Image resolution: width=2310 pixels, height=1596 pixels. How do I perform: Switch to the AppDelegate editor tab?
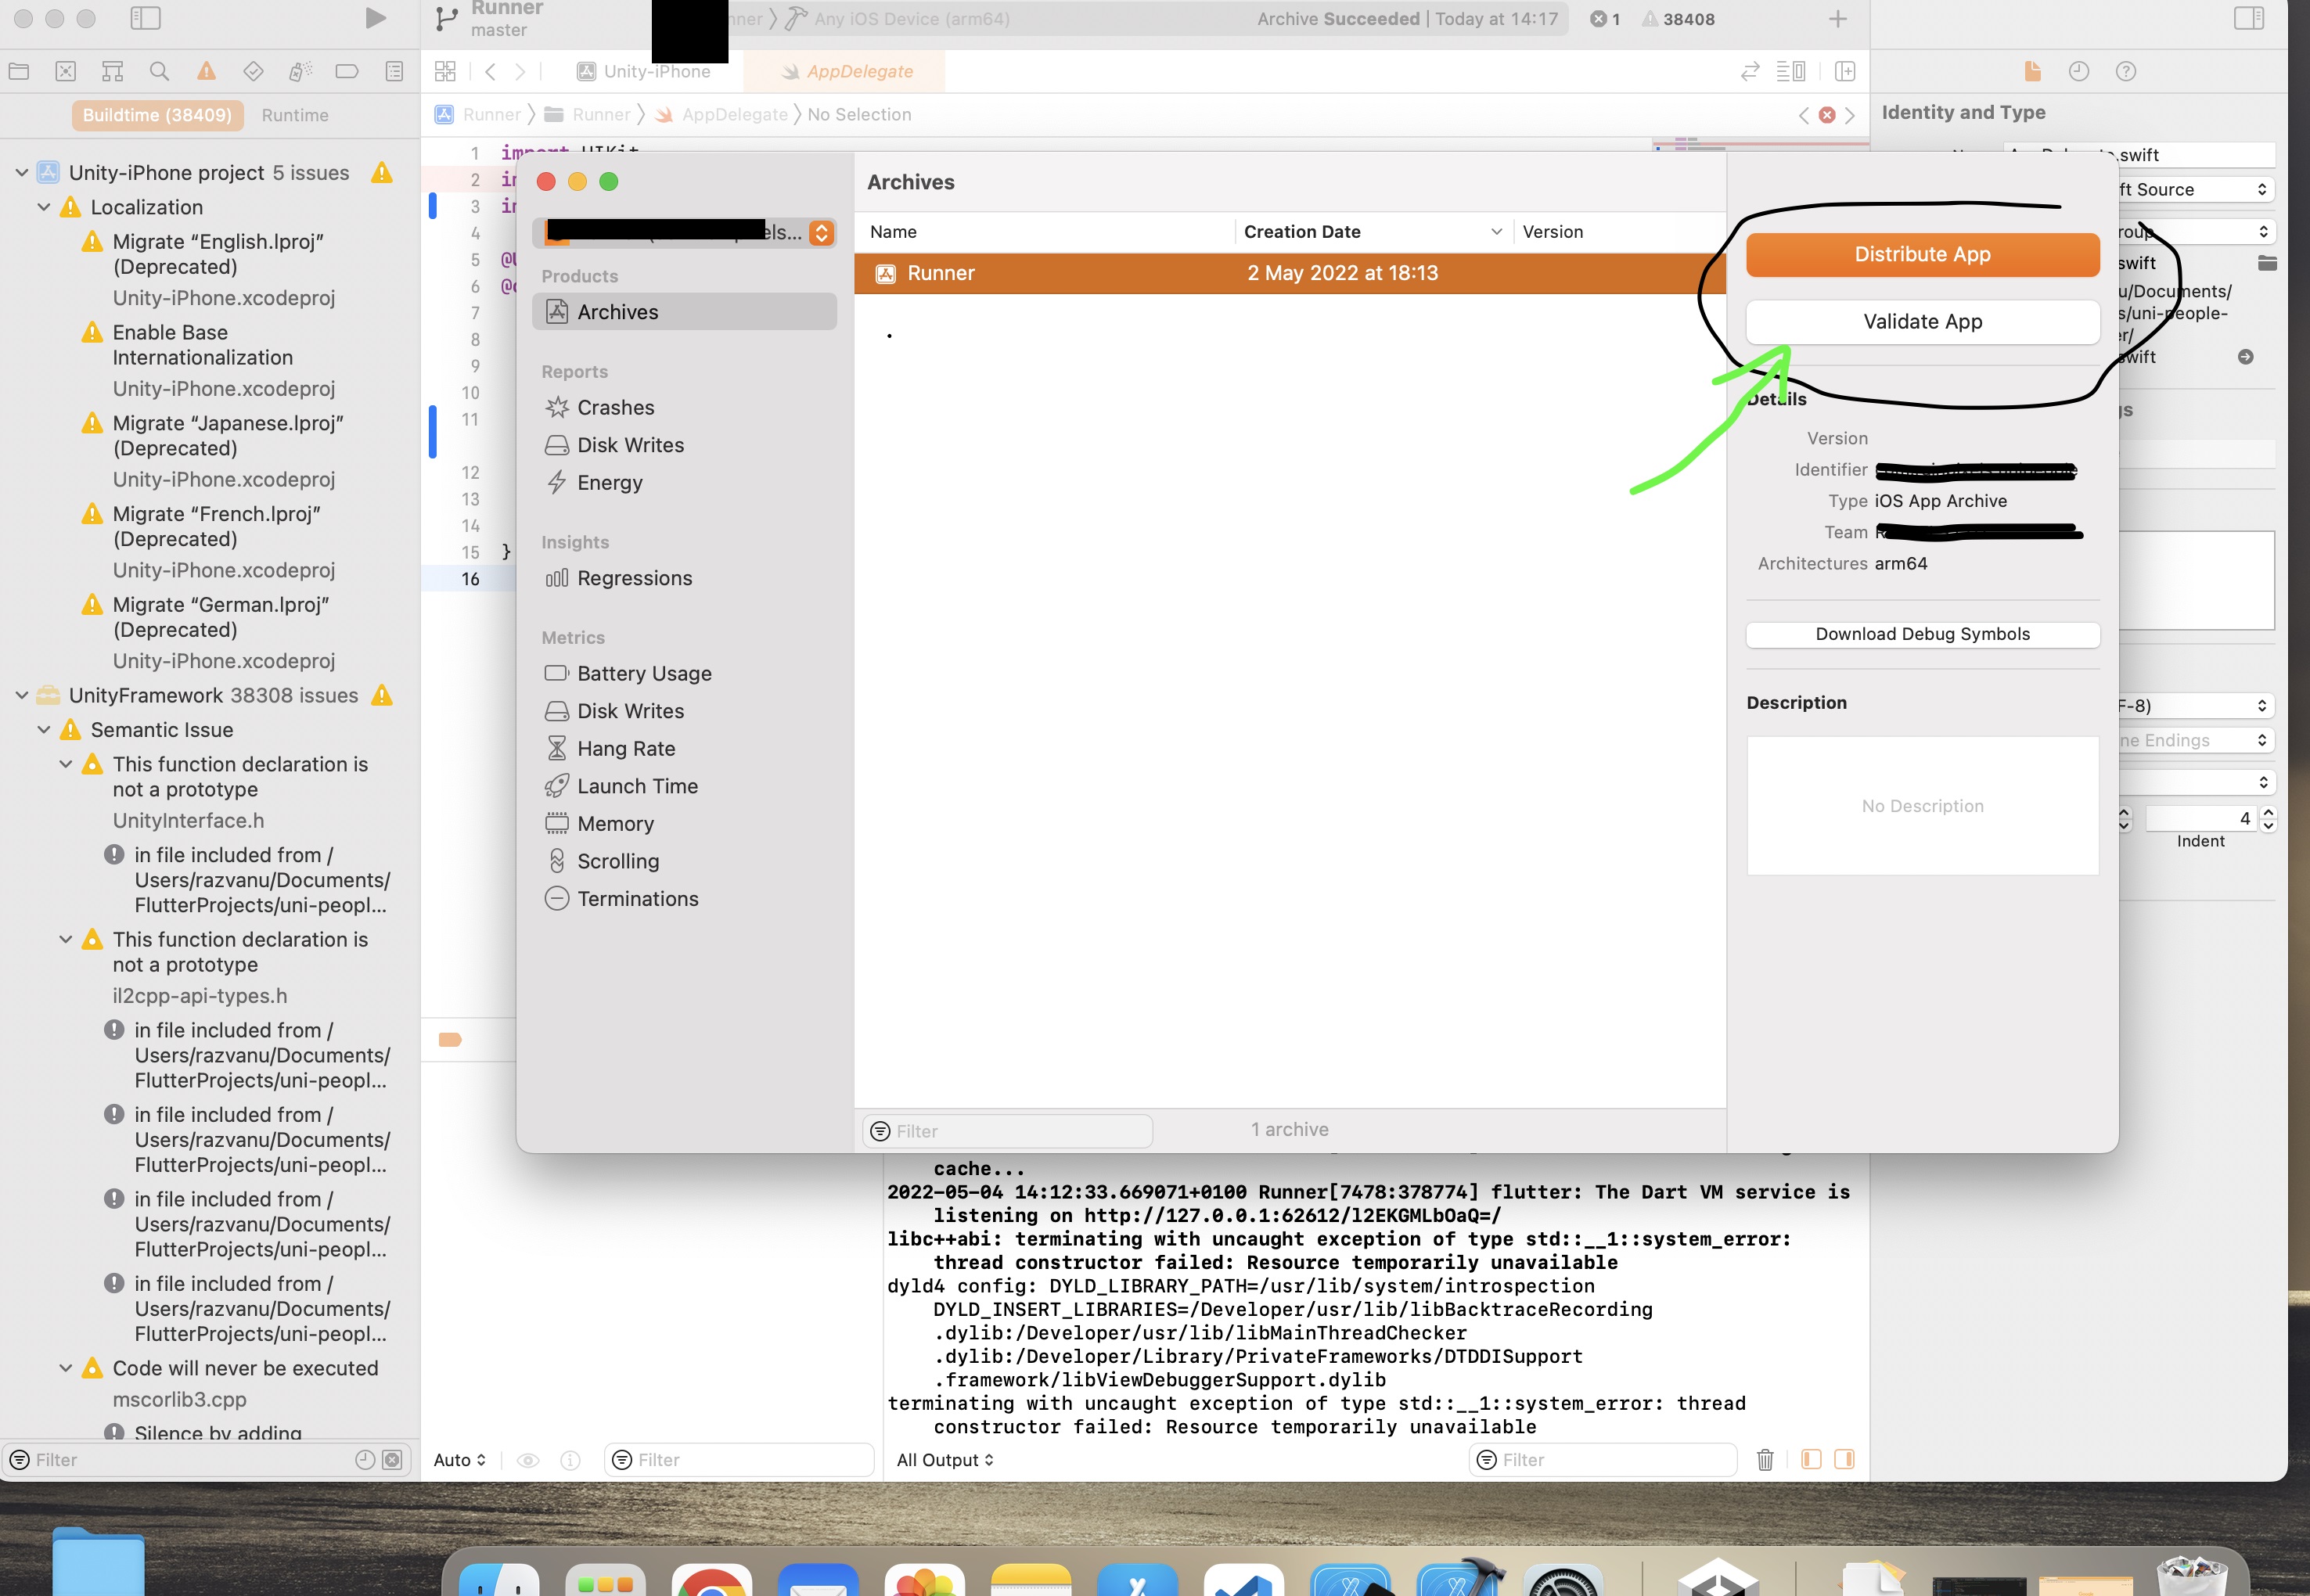pyautogui.click(x=846, y=71)
